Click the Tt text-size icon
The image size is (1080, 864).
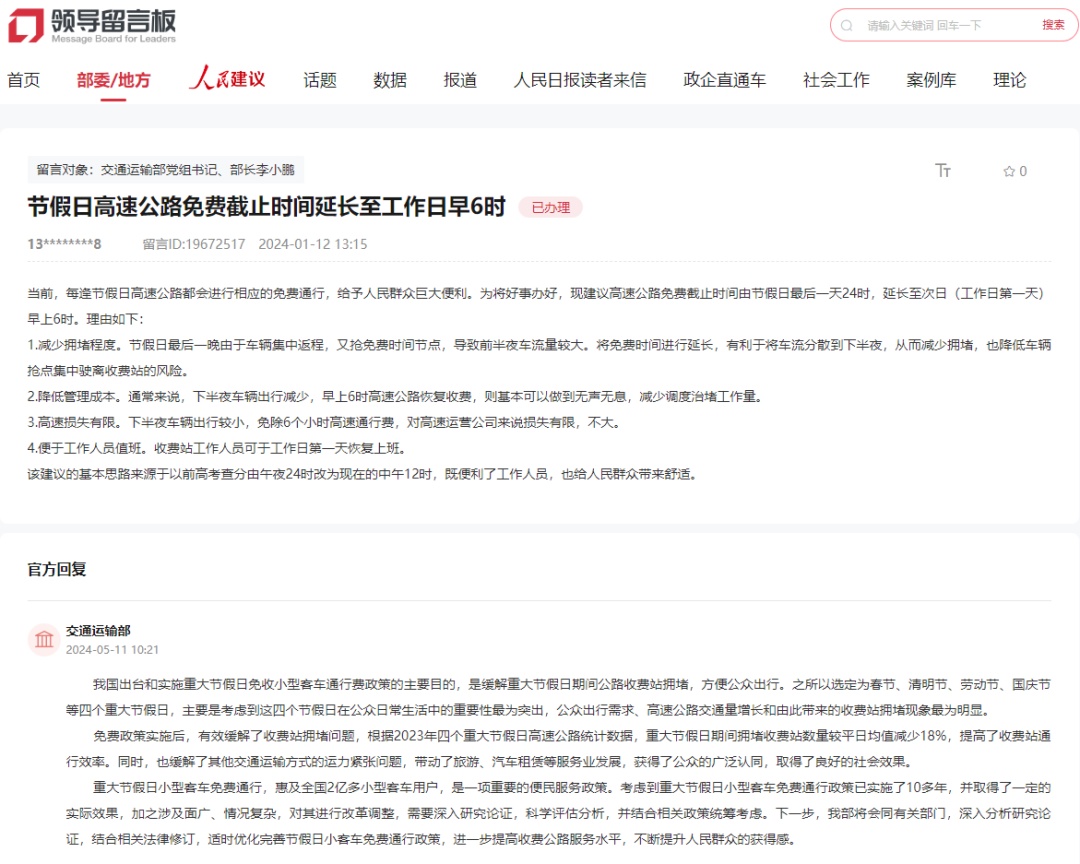[x=943, y=171]
